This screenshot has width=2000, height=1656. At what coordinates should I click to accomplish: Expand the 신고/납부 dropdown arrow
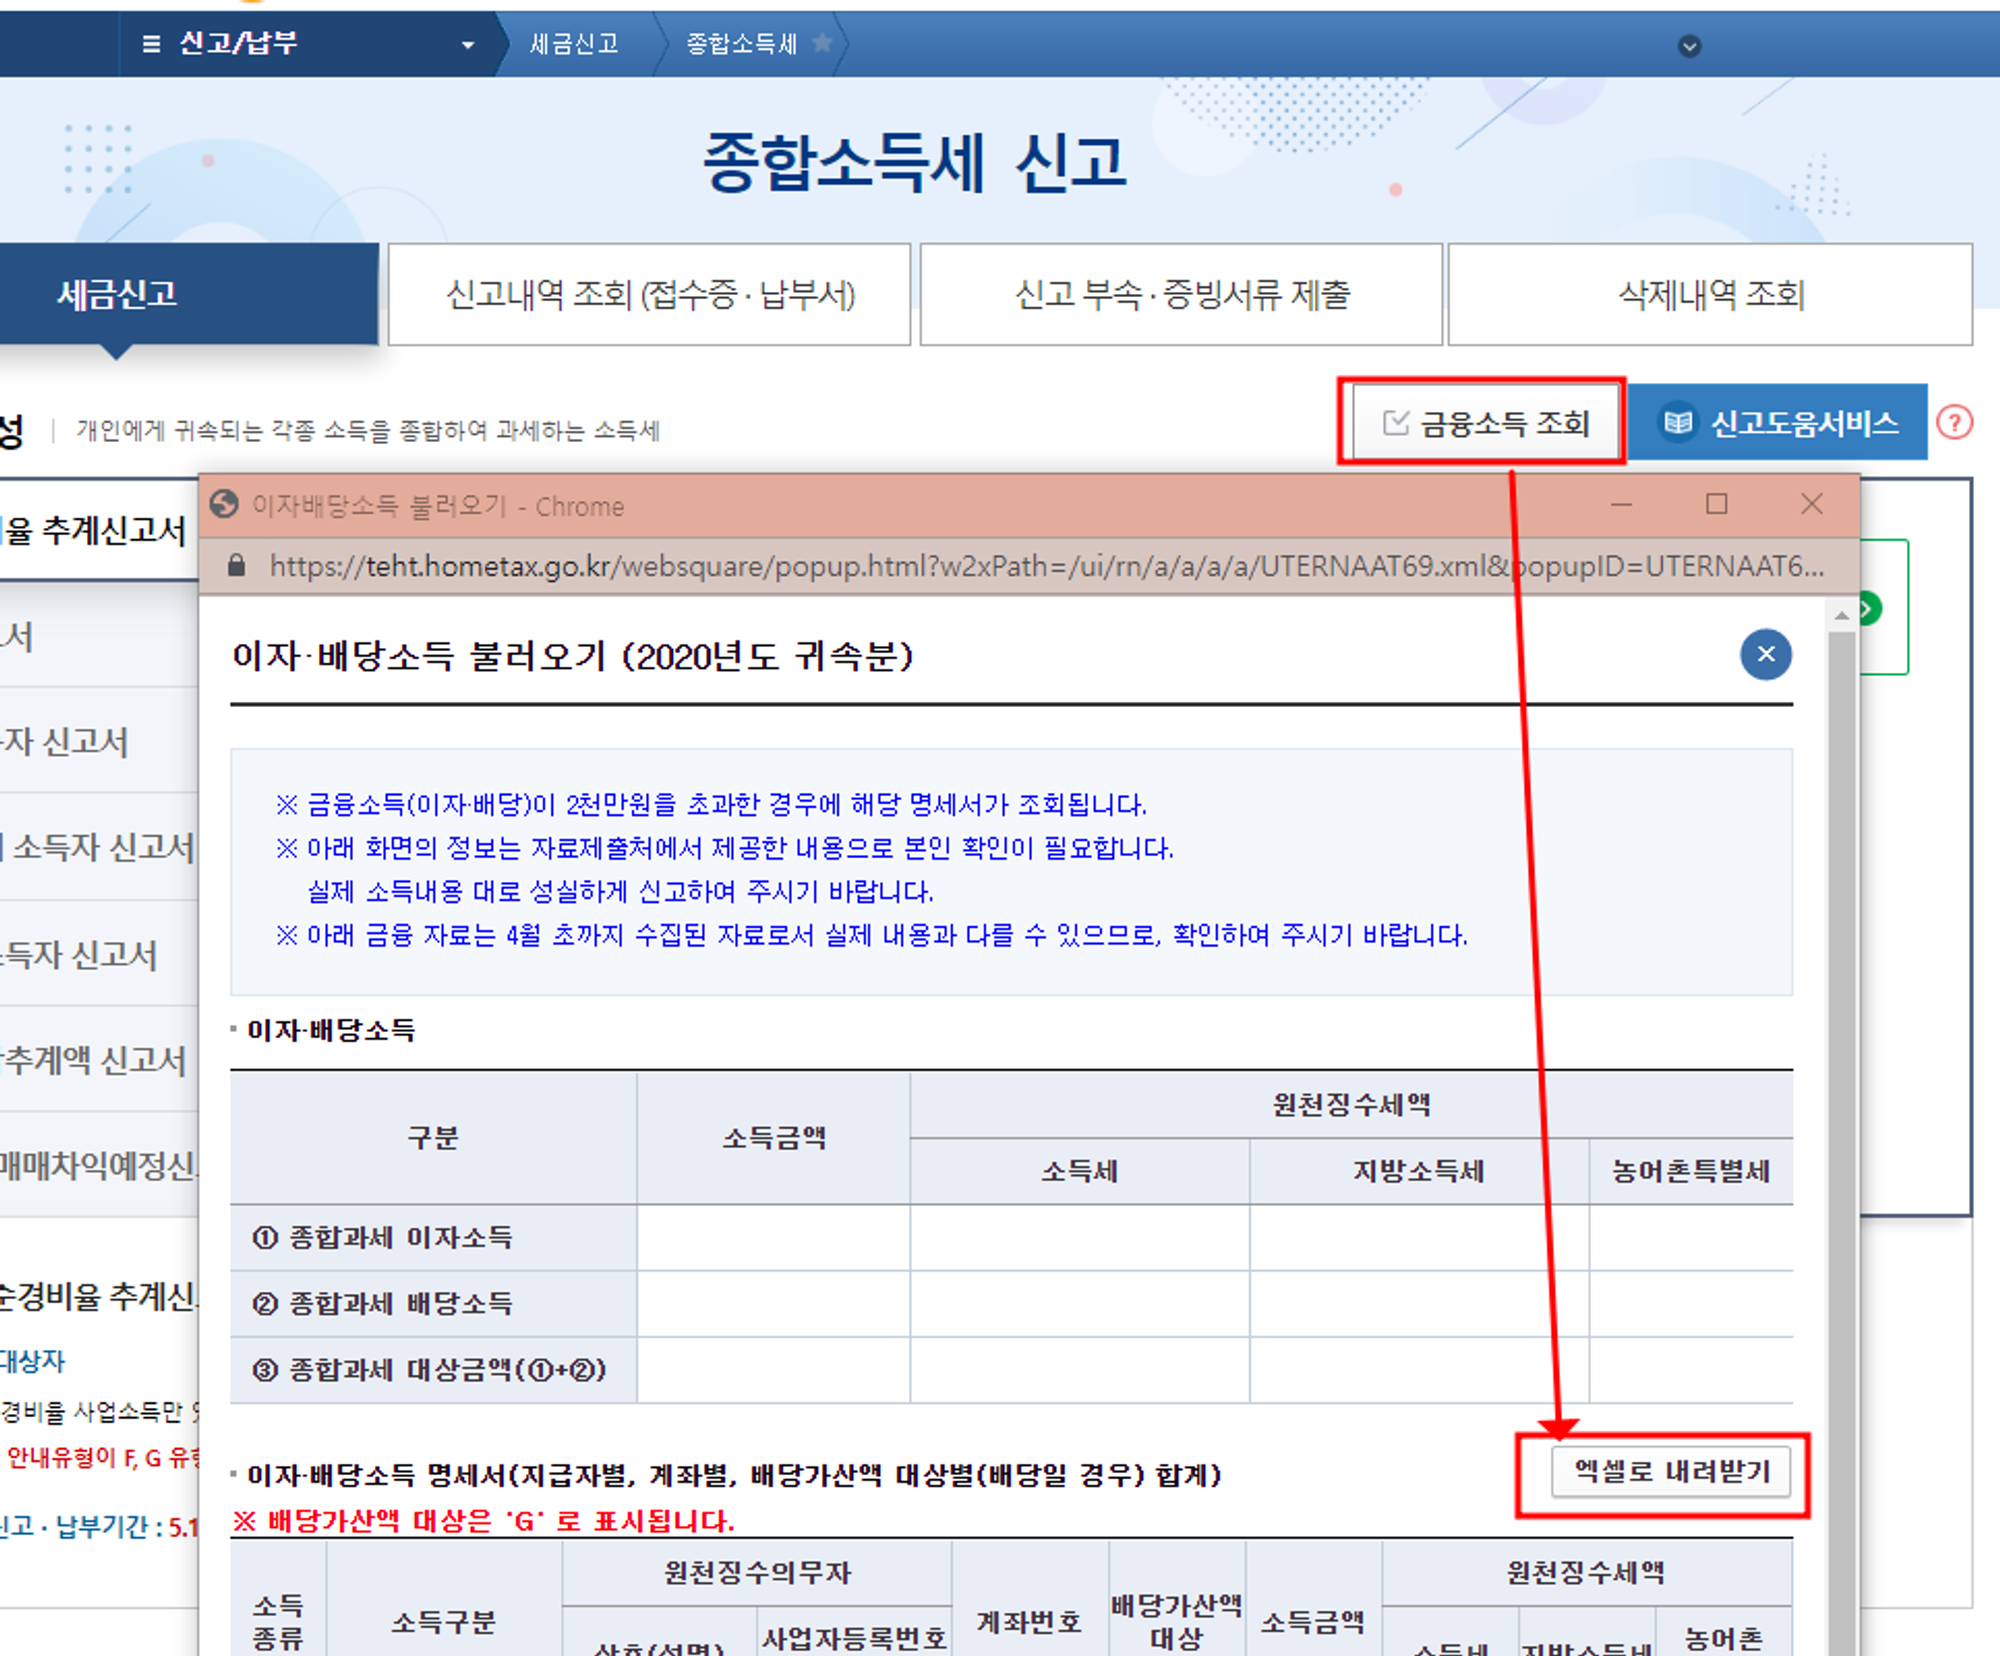coord(467,45)
